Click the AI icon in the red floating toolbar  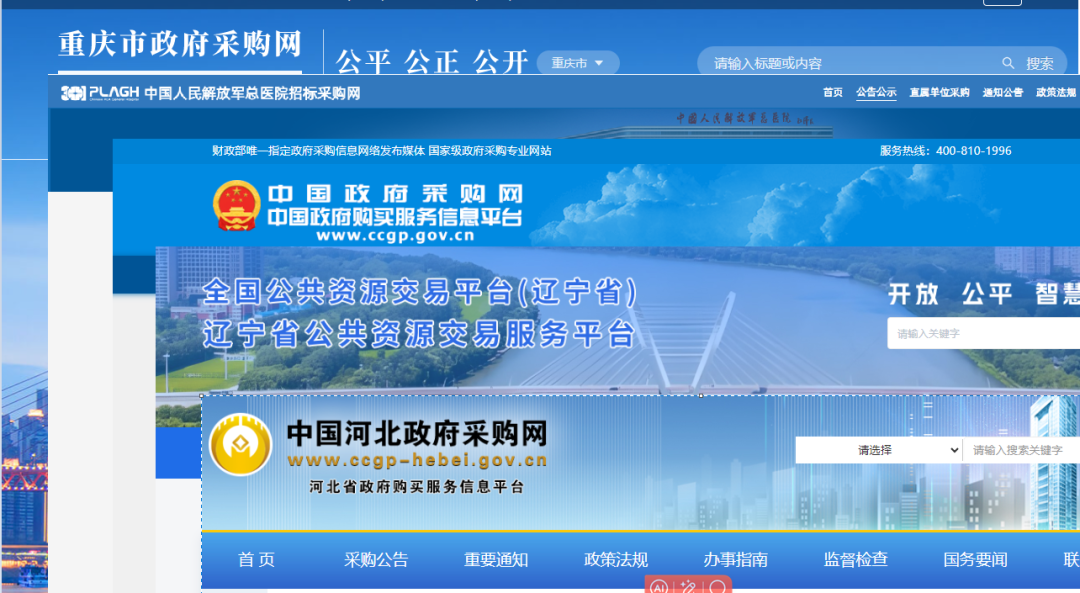(659, 587)
